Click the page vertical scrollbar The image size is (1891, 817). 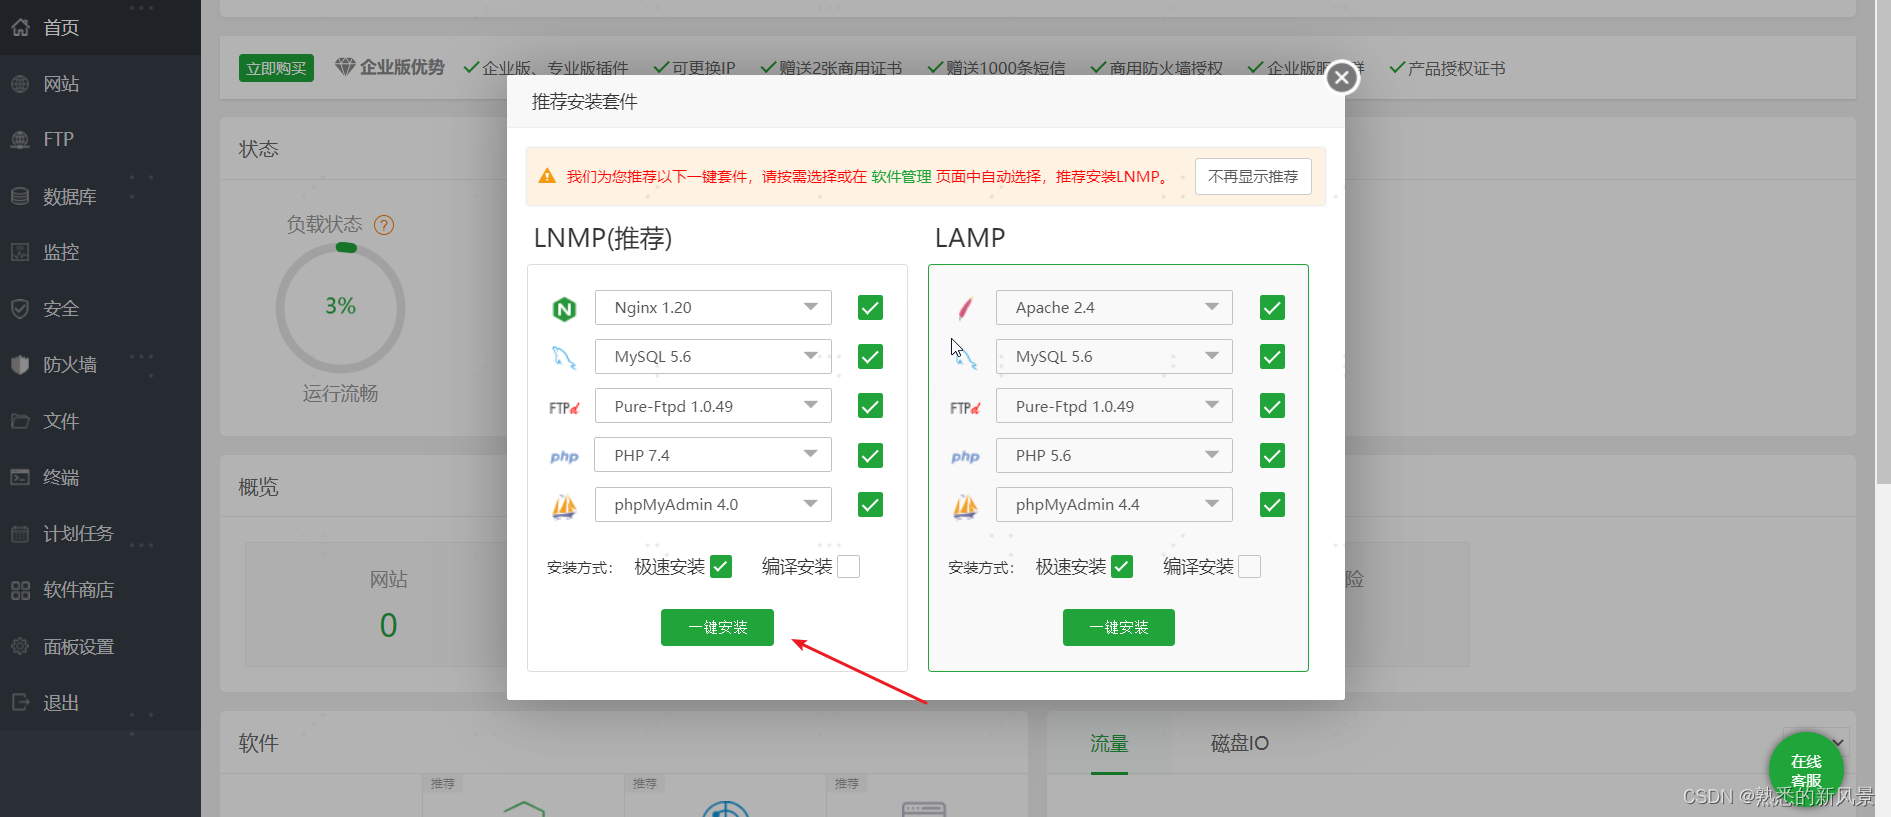tap(1883, 240)
